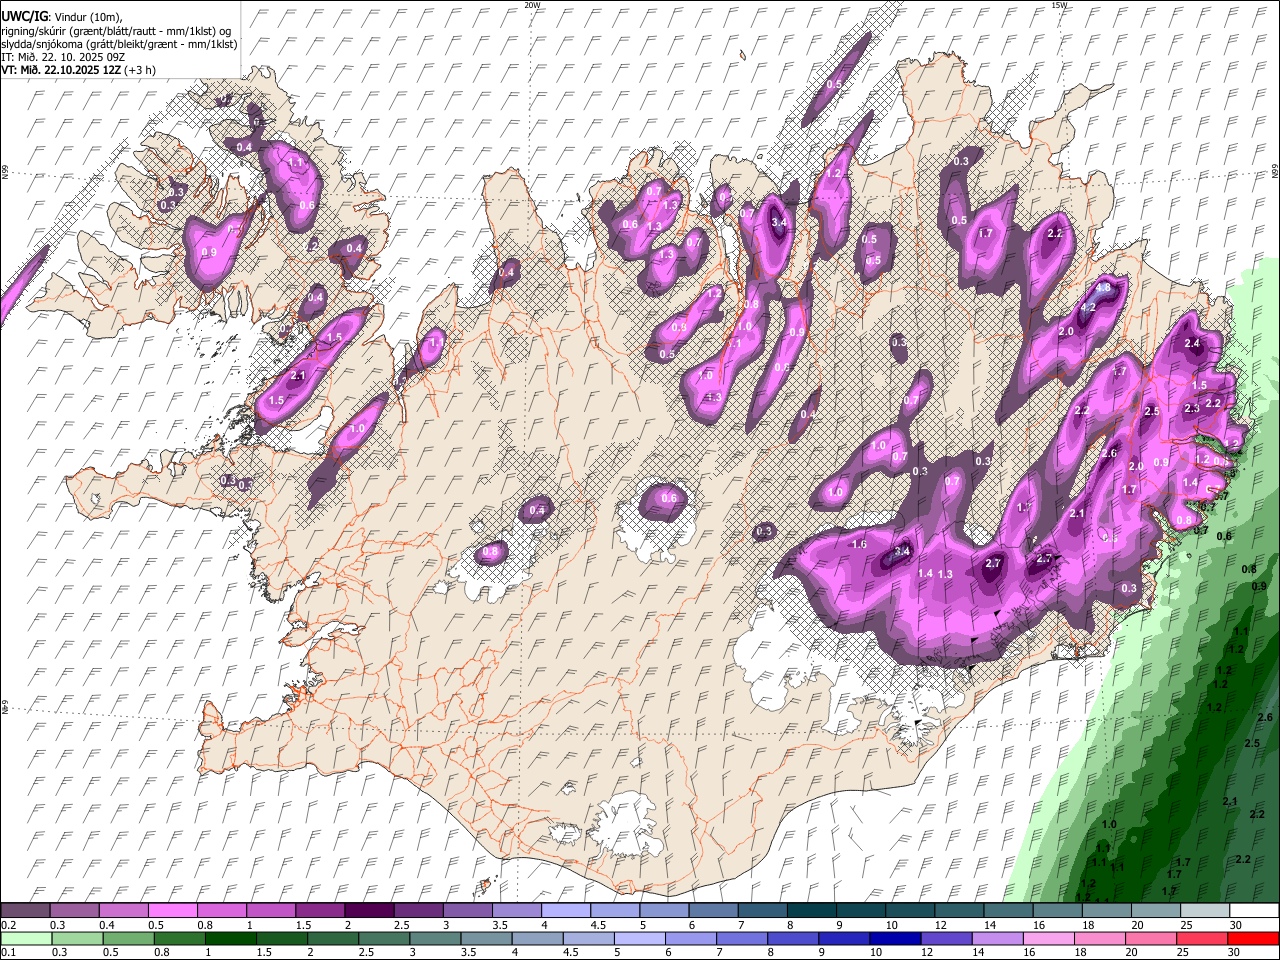The width and height of the screenshot is (1280, 960).
Task: Click the 'rigning/skúrir' legend description line
Action: [x=116, y=31]
